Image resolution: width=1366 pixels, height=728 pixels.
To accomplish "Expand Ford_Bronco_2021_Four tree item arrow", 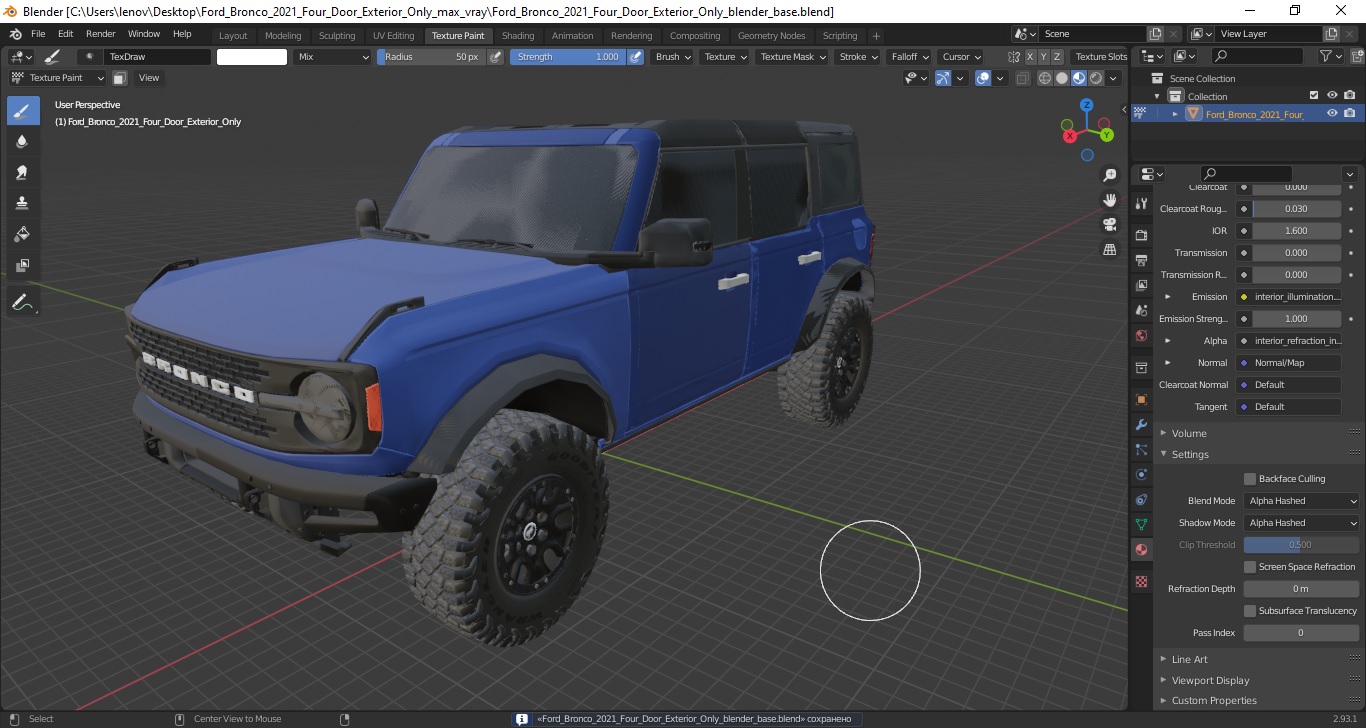I will pyautogui.click(x=1175, y=114).
